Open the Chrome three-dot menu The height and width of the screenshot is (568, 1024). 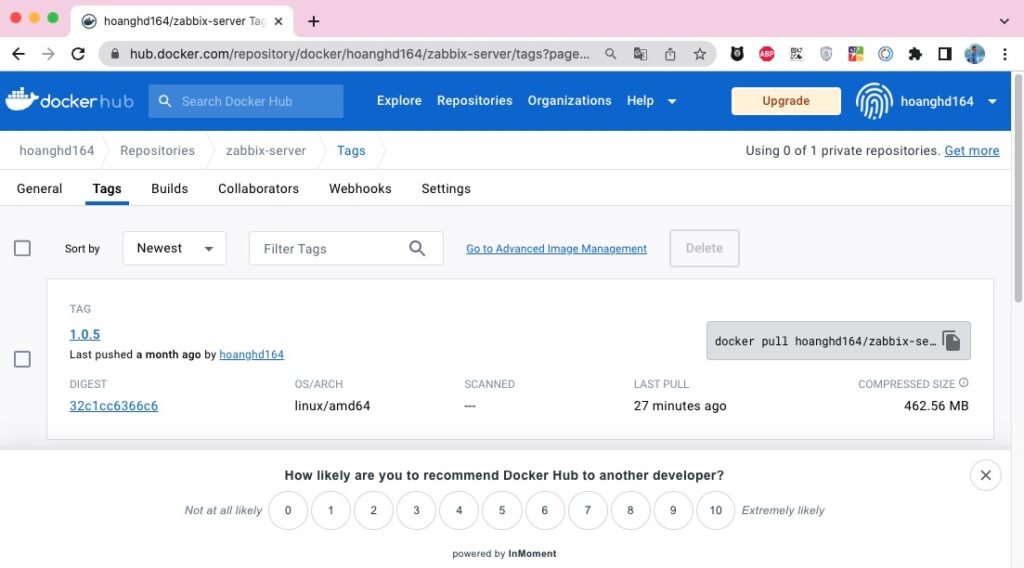tap(1004, 54)
